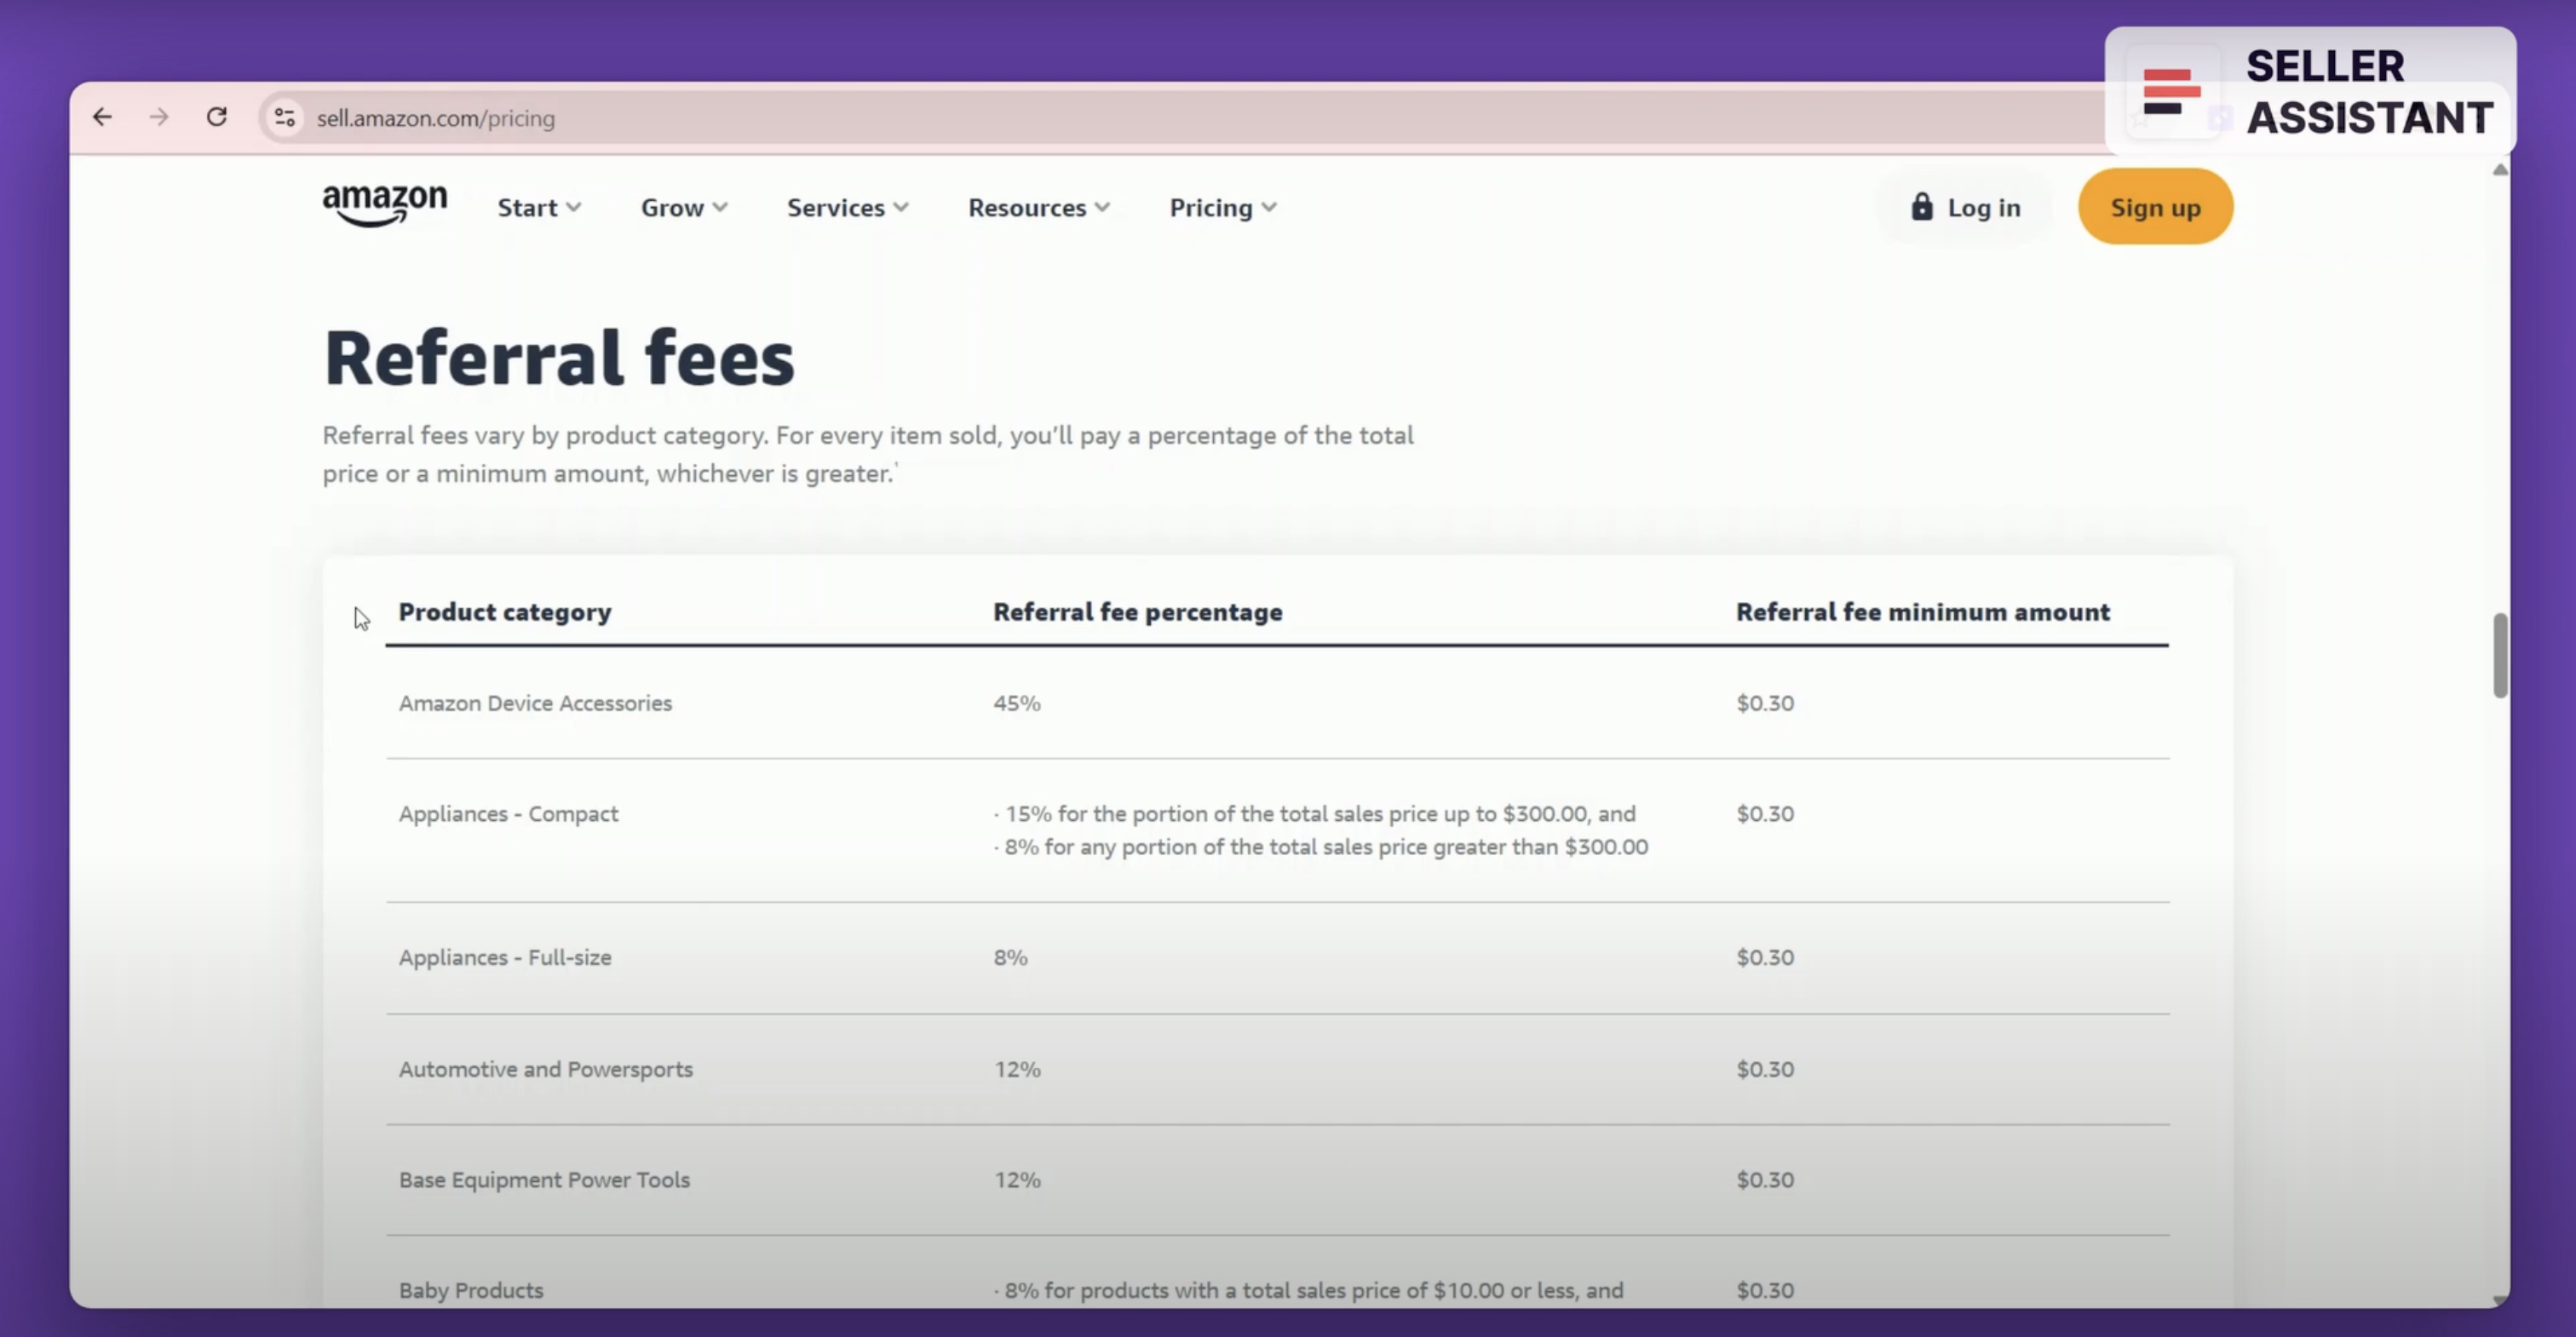Open site settings via the address bar tune icon

tap(284, 117)
